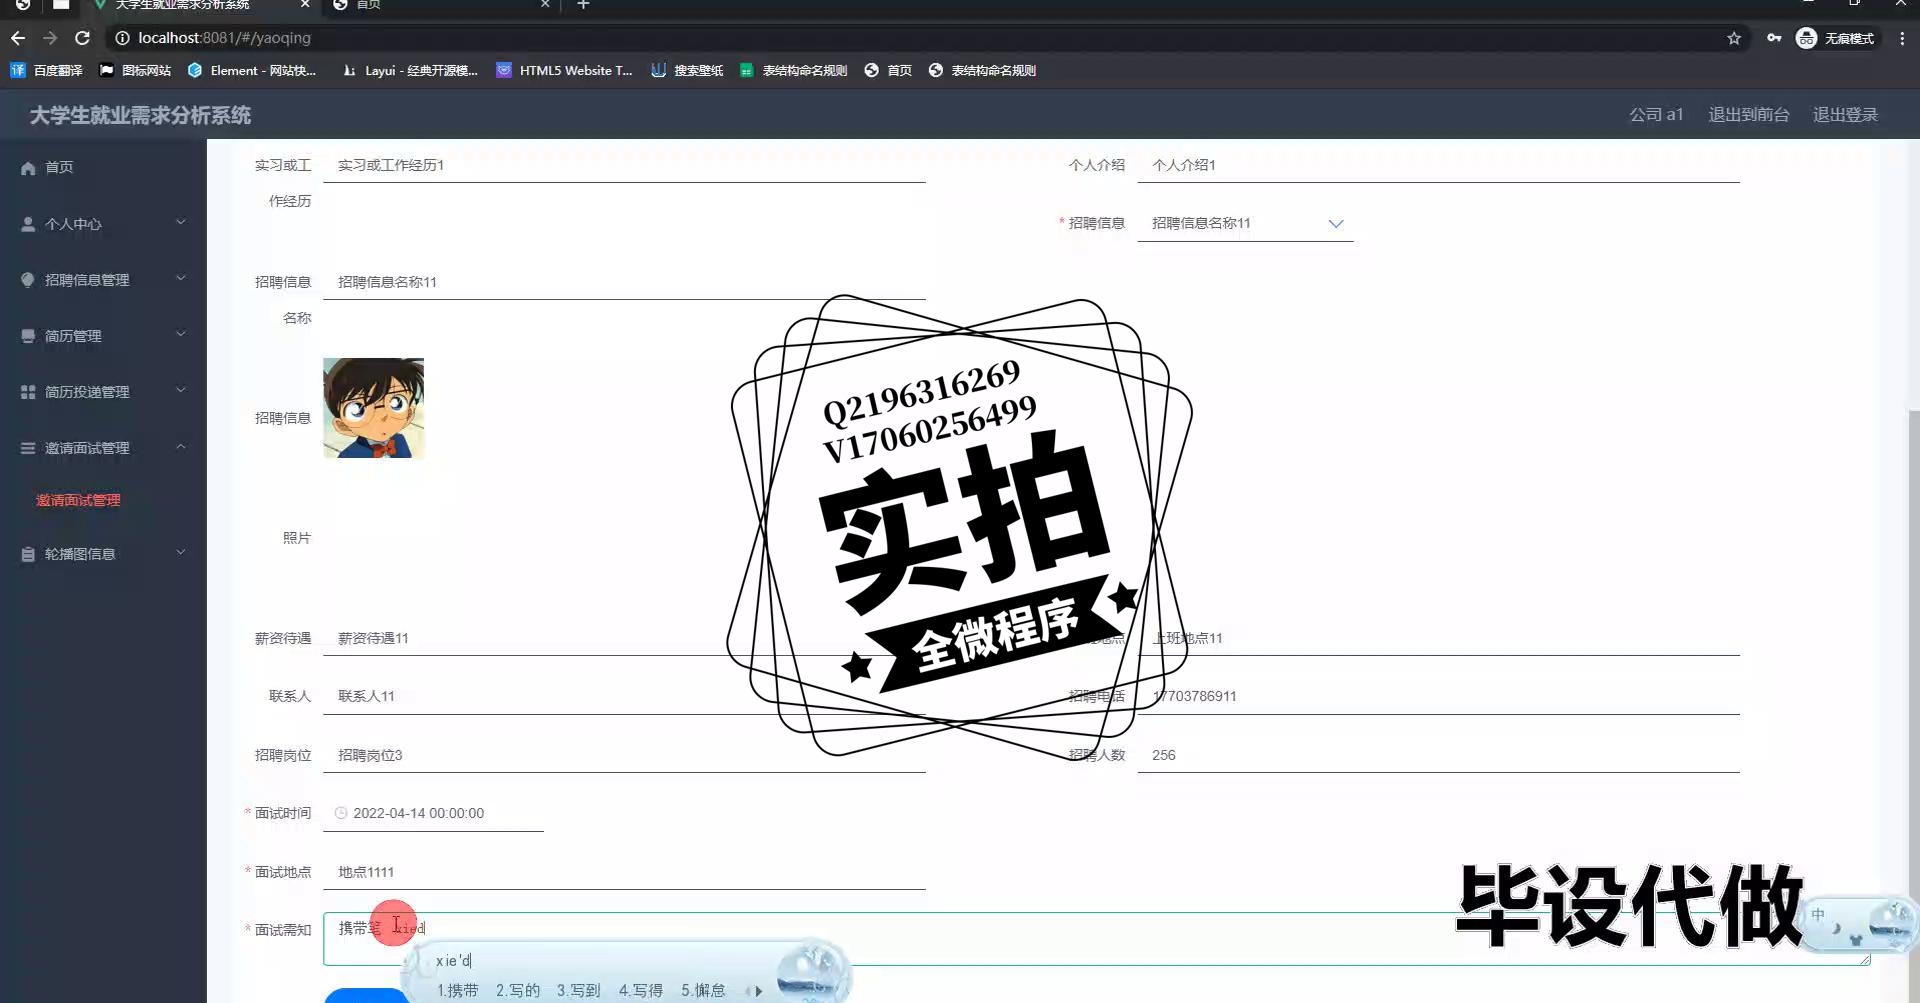This screenshot has width=1920, height=1003.
Task: Click the 面试地点 input field
Action: (624, 872)
